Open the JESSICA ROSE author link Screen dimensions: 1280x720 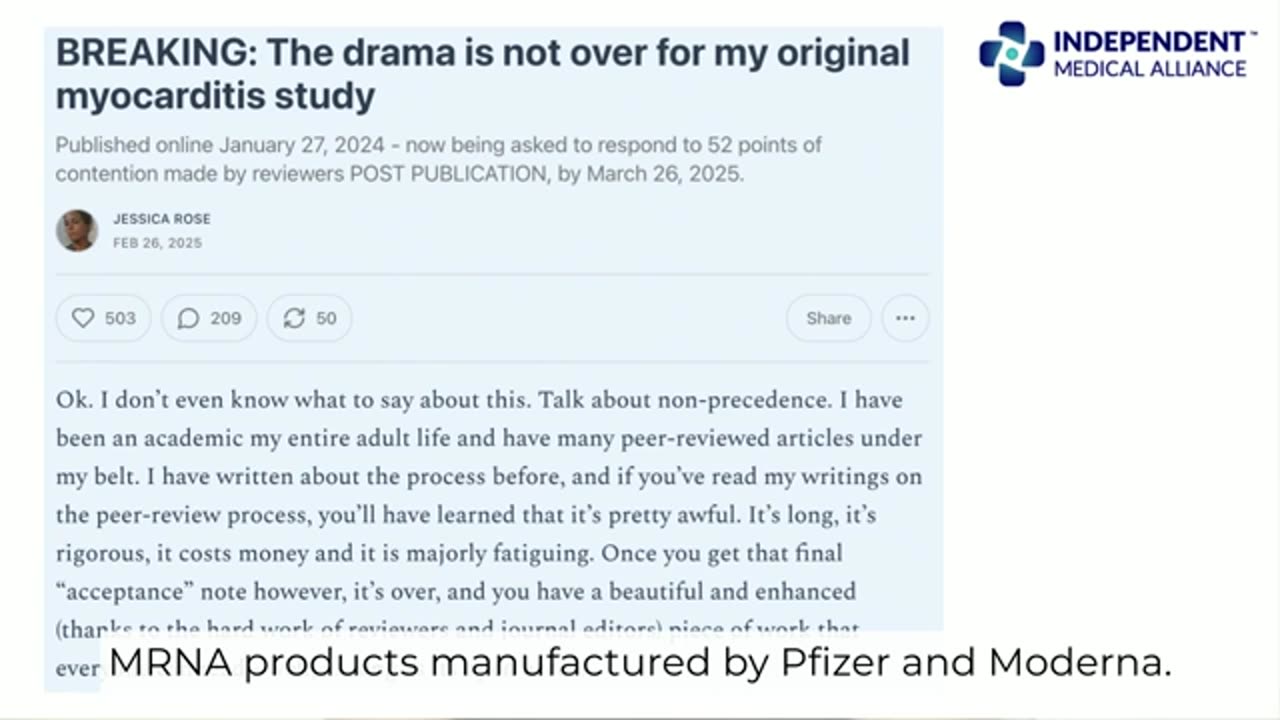coord(162,219)
